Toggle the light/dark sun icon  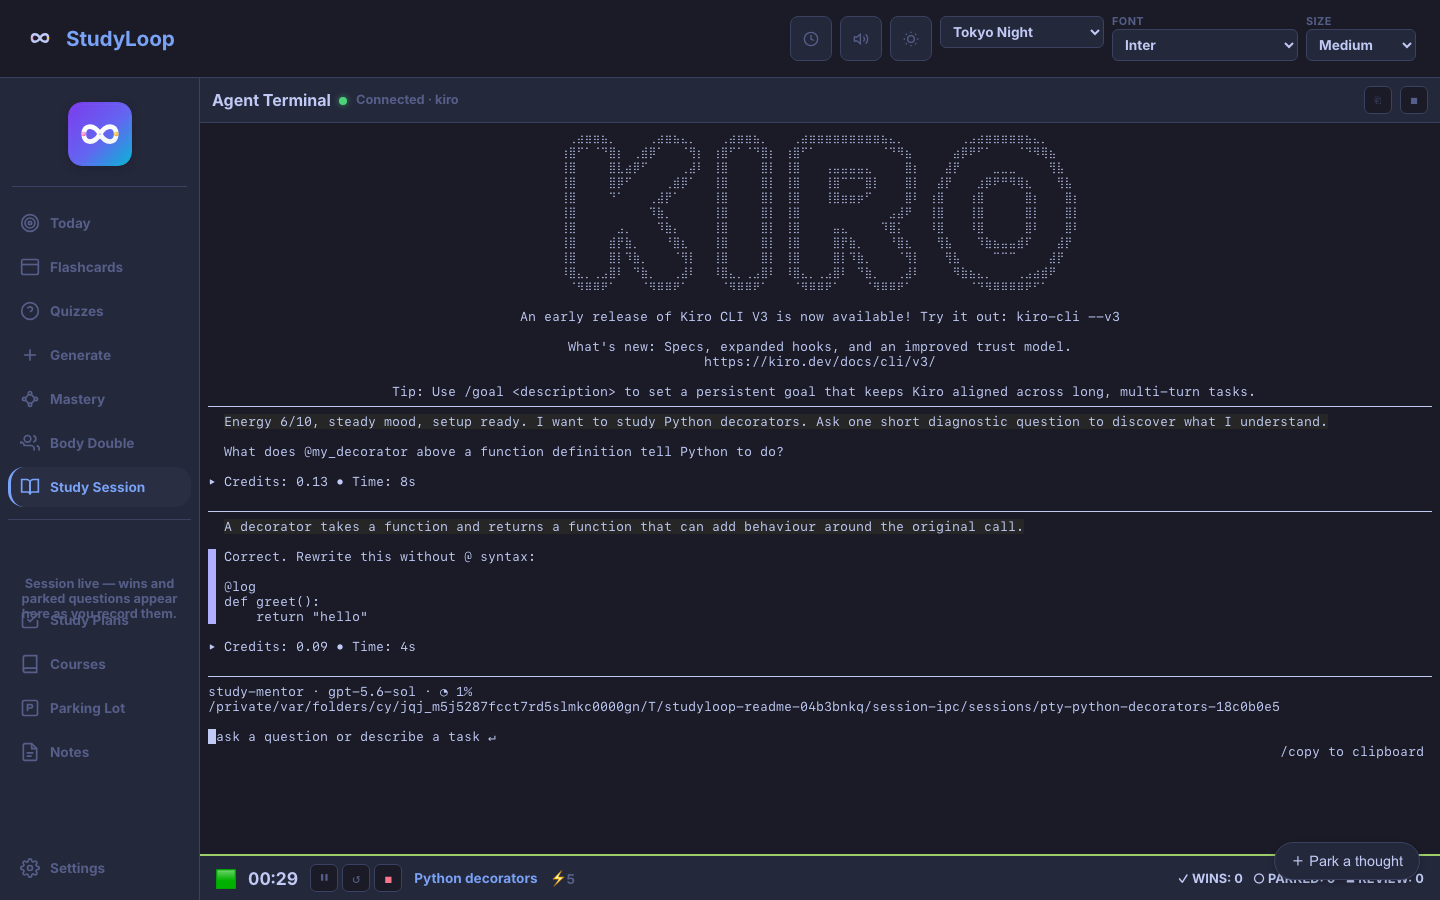(x=911, y=39)
